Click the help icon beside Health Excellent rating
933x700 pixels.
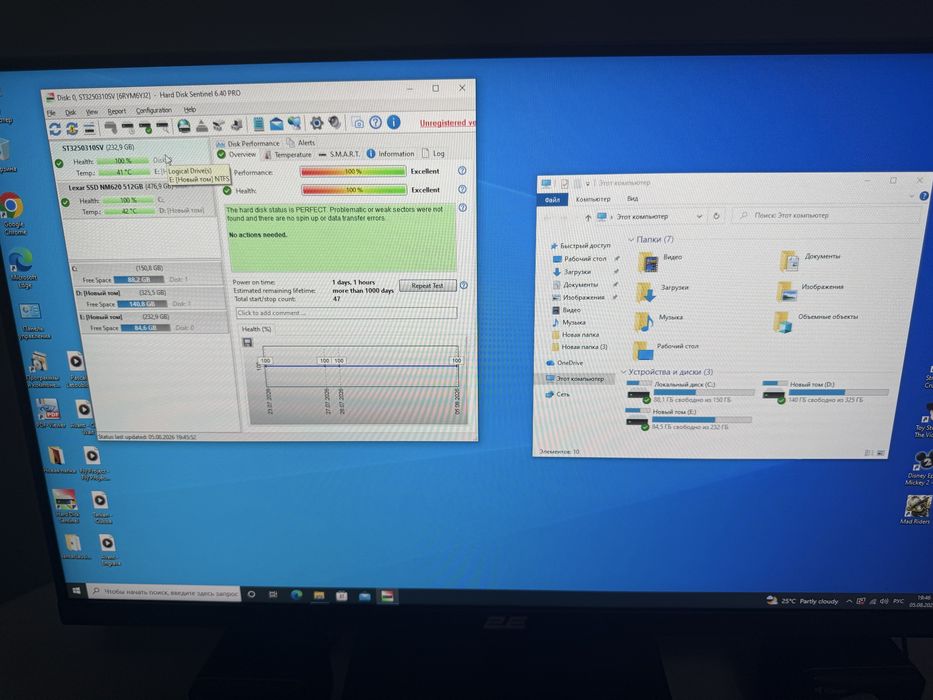[462, 189]
